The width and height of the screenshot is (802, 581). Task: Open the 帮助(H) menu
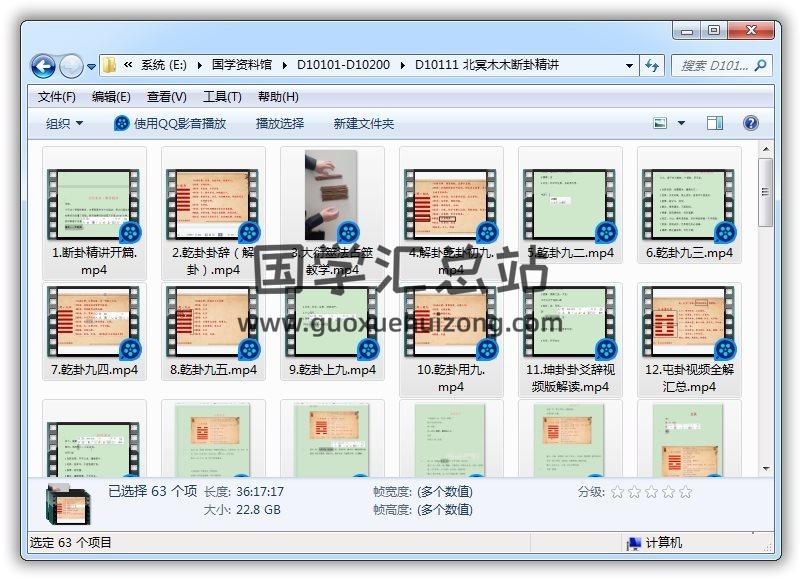(278, 97)
